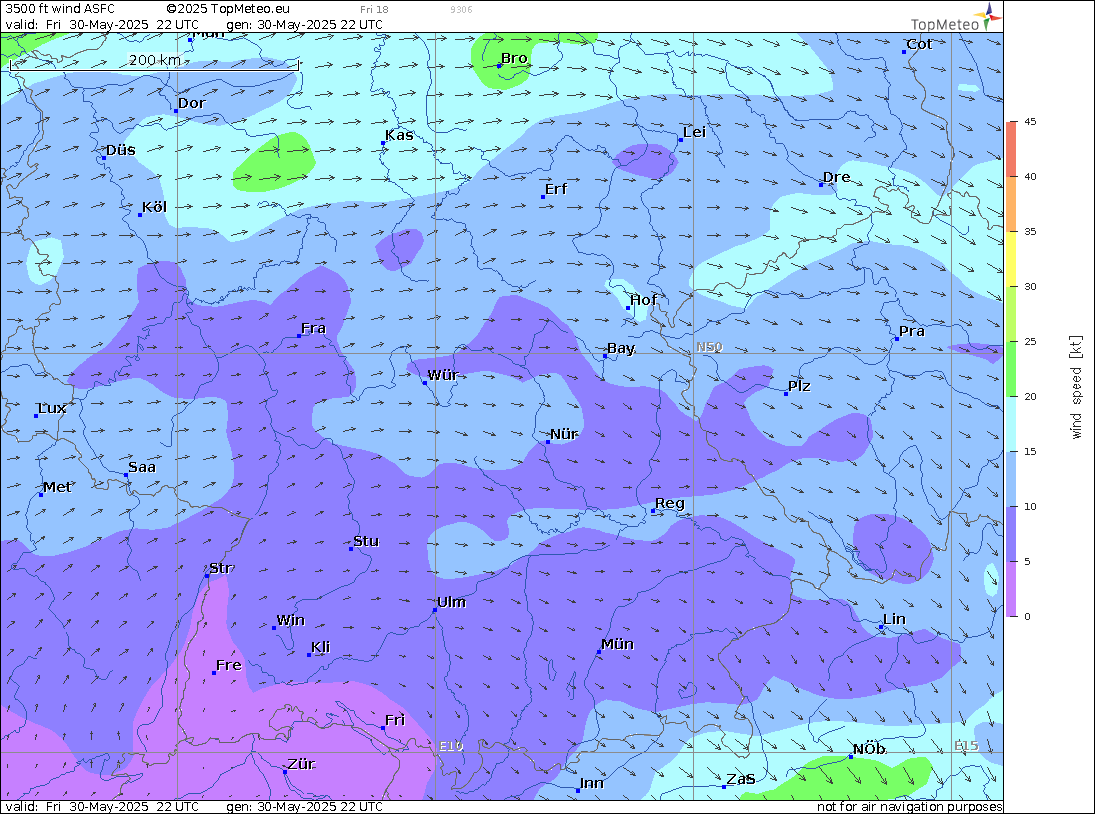Screen dimensions: 1095x814
Task: Click the 'Met' city label
Action: tap(57, 487)
